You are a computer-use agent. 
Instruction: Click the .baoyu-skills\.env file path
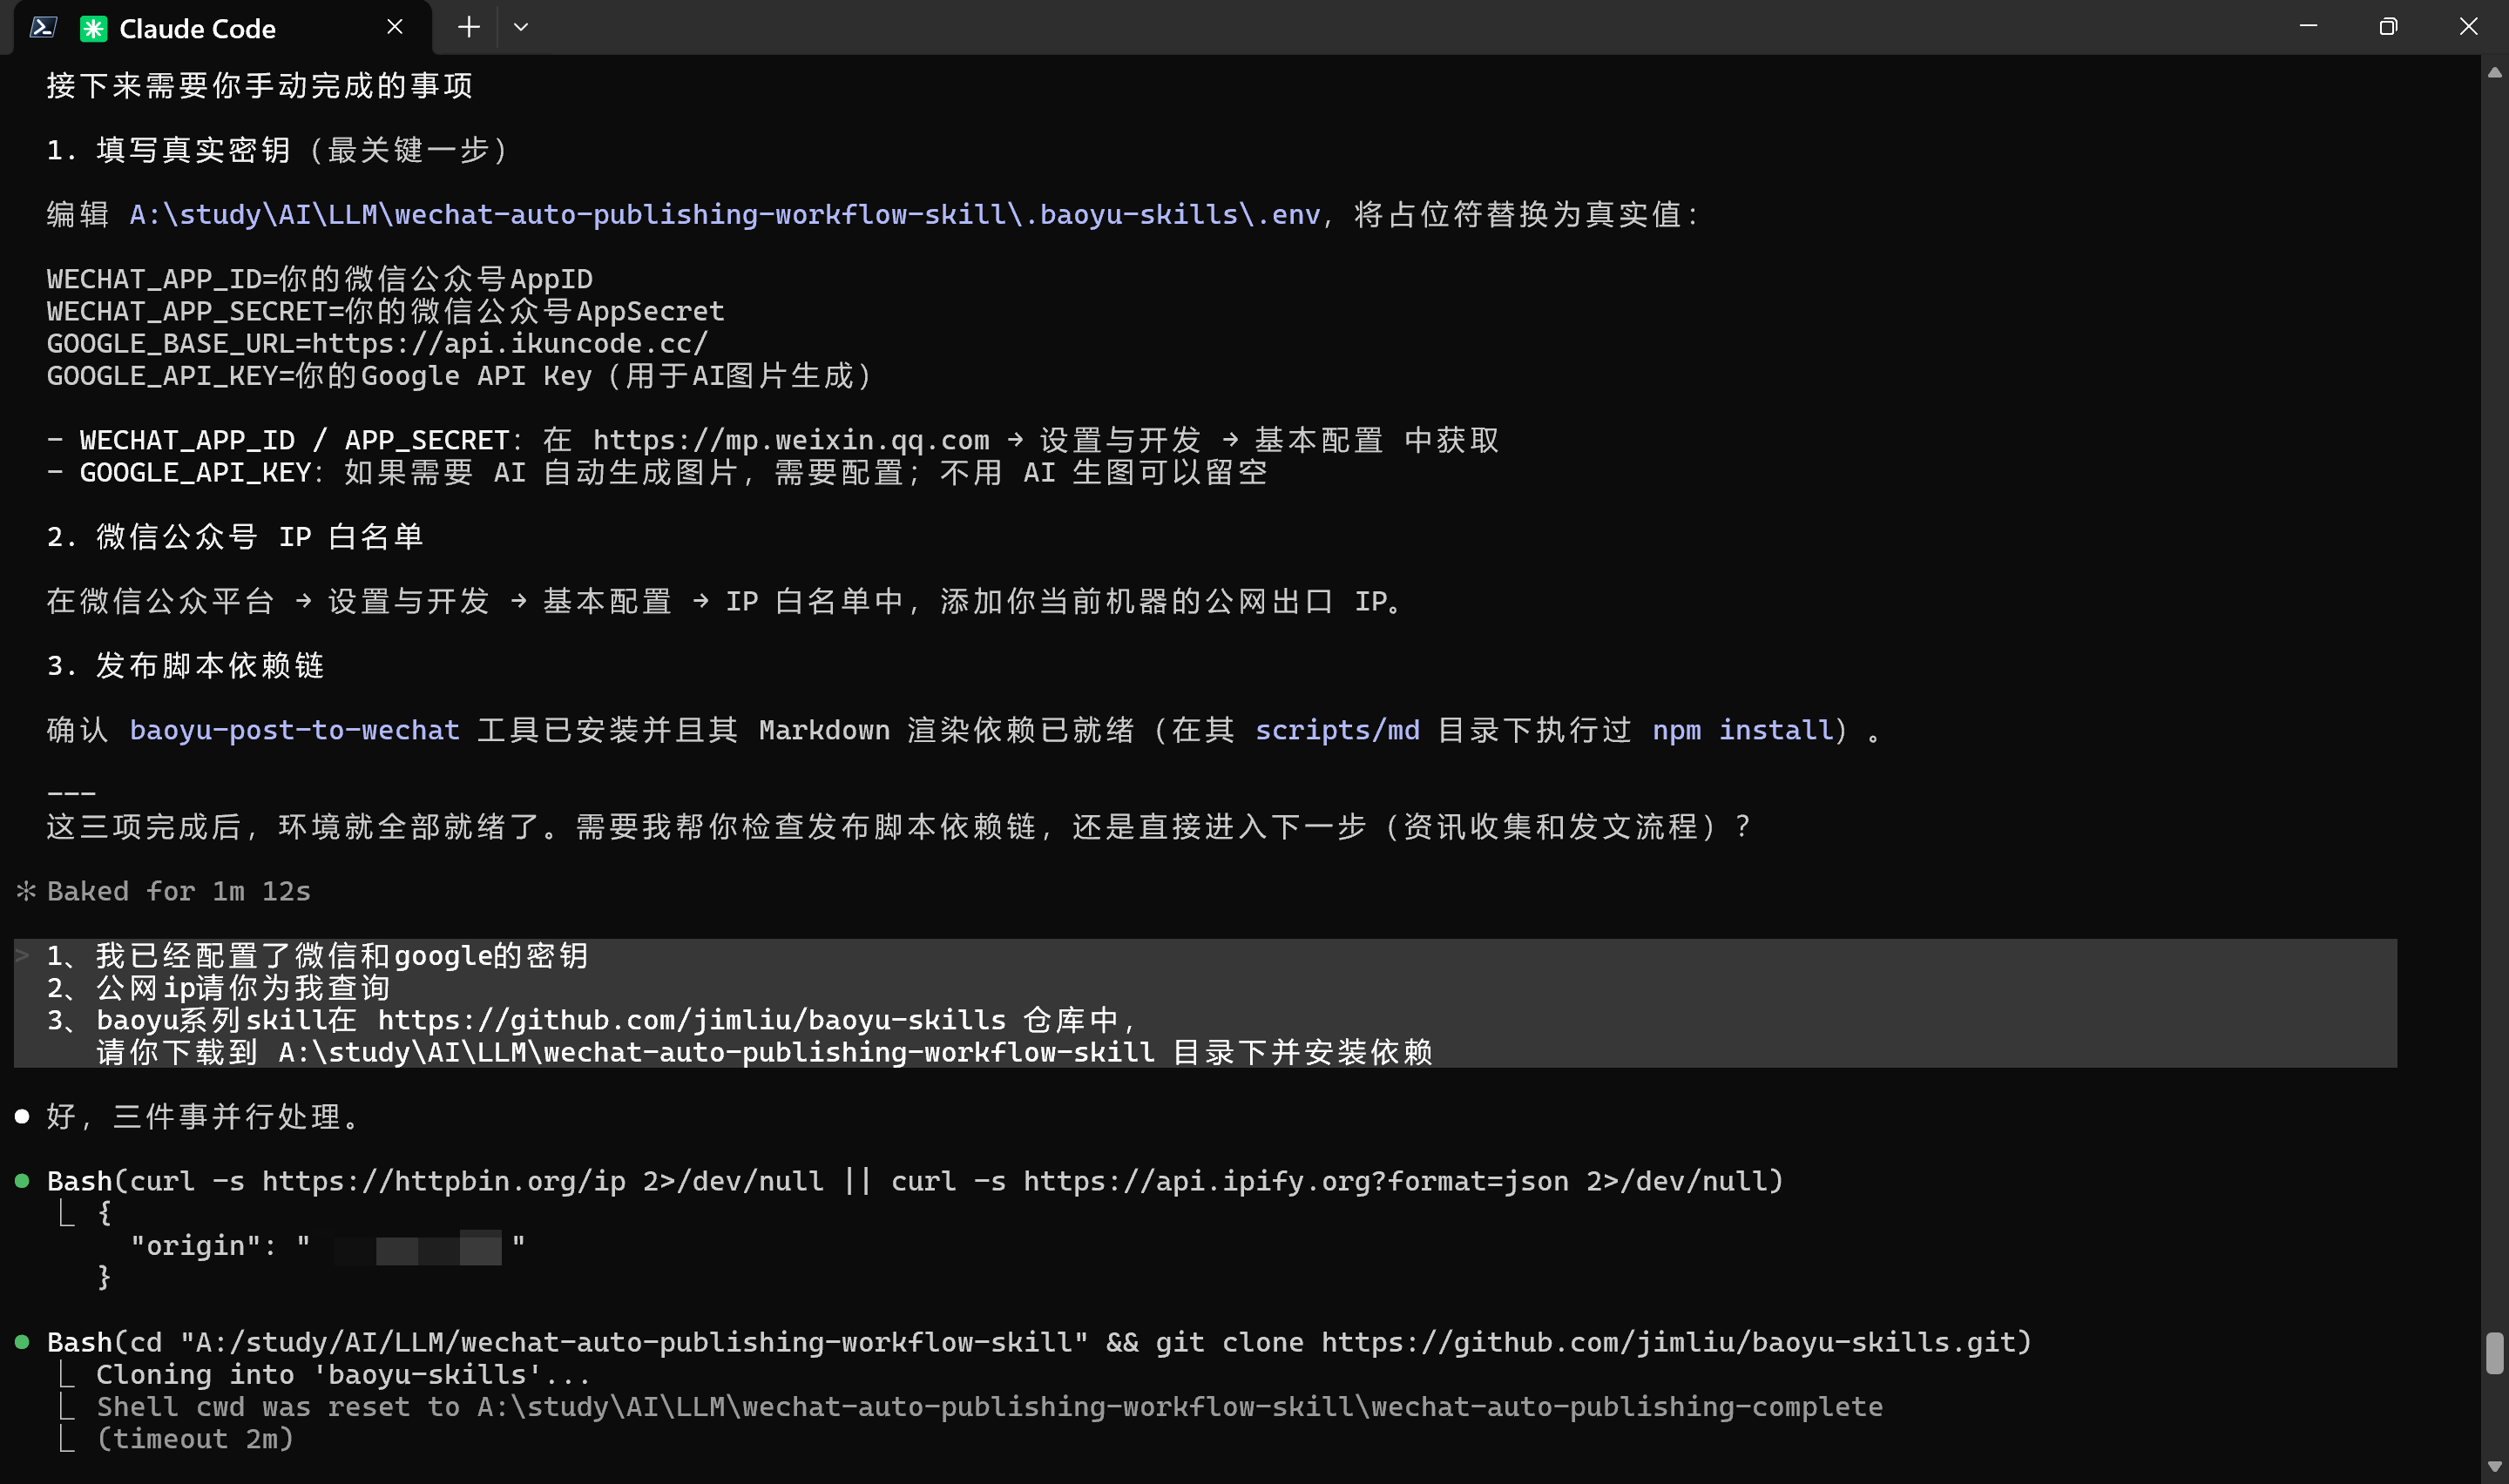724,214
